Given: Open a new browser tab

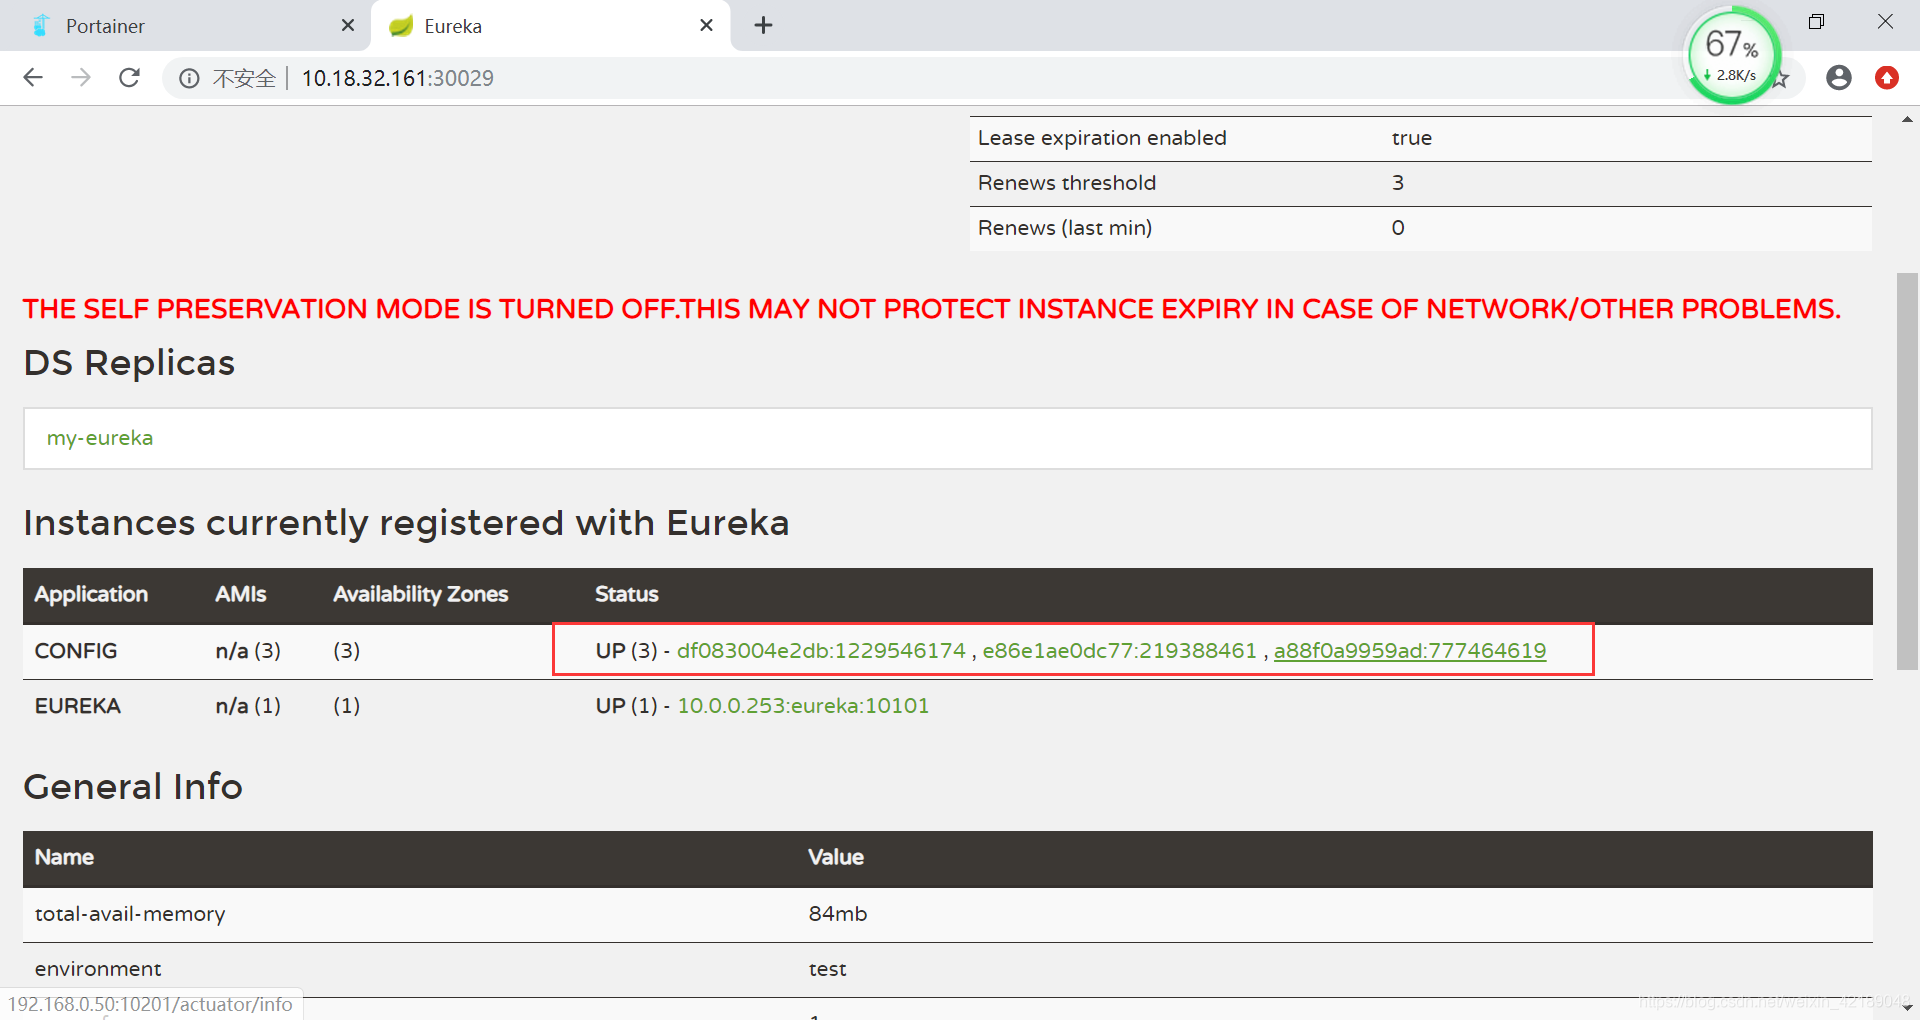Looking at the screenshot, I should click(x=763, y=25).
